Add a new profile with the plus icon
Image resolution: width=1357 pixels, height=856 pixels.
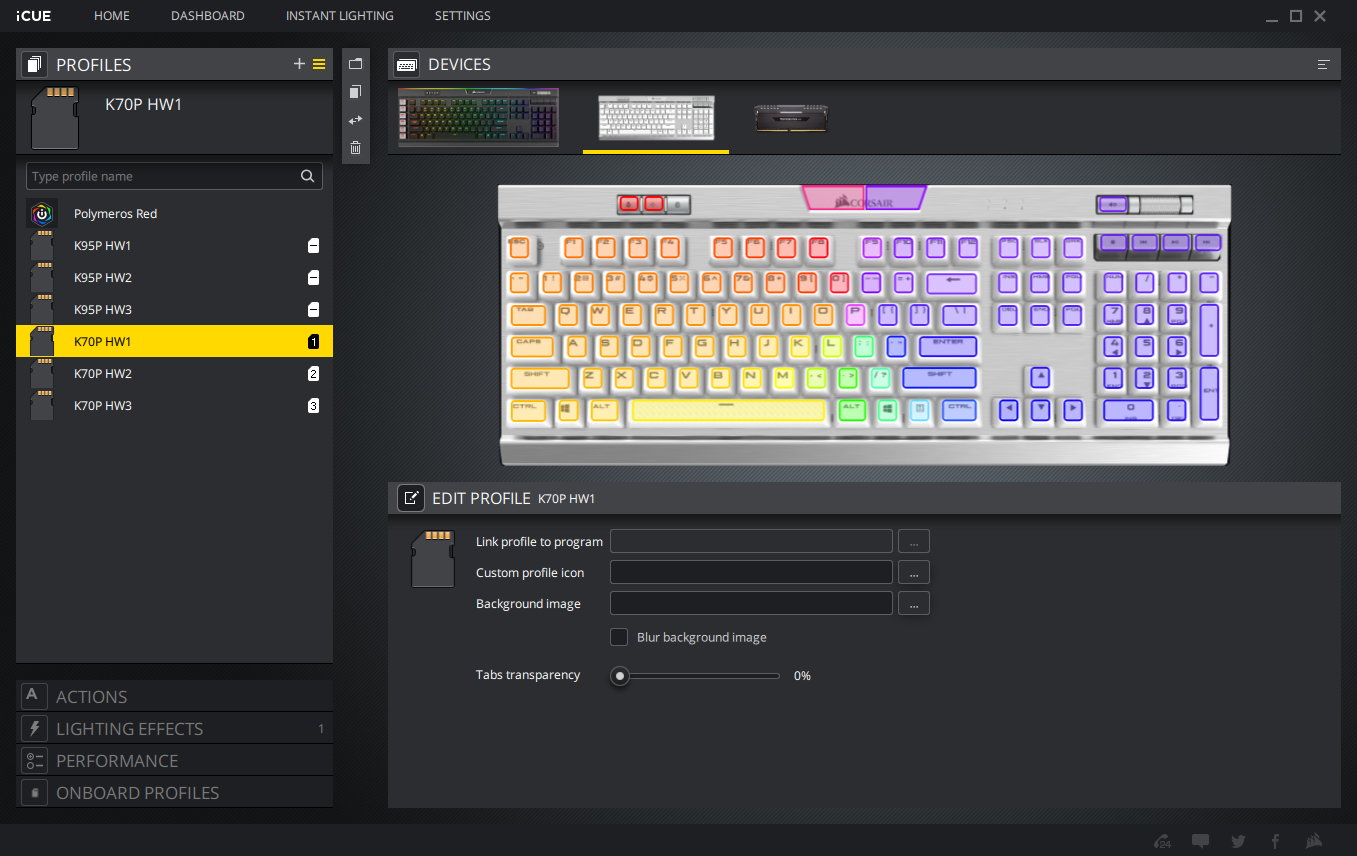[x=299, y=64]
